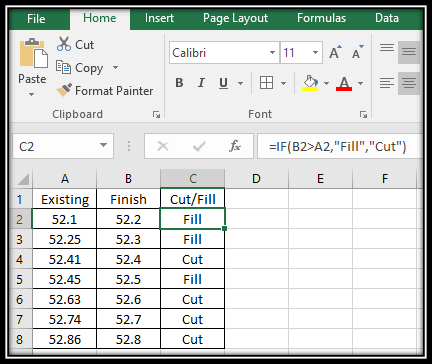Select column C header
432x364 pixels.
(193, 179)
